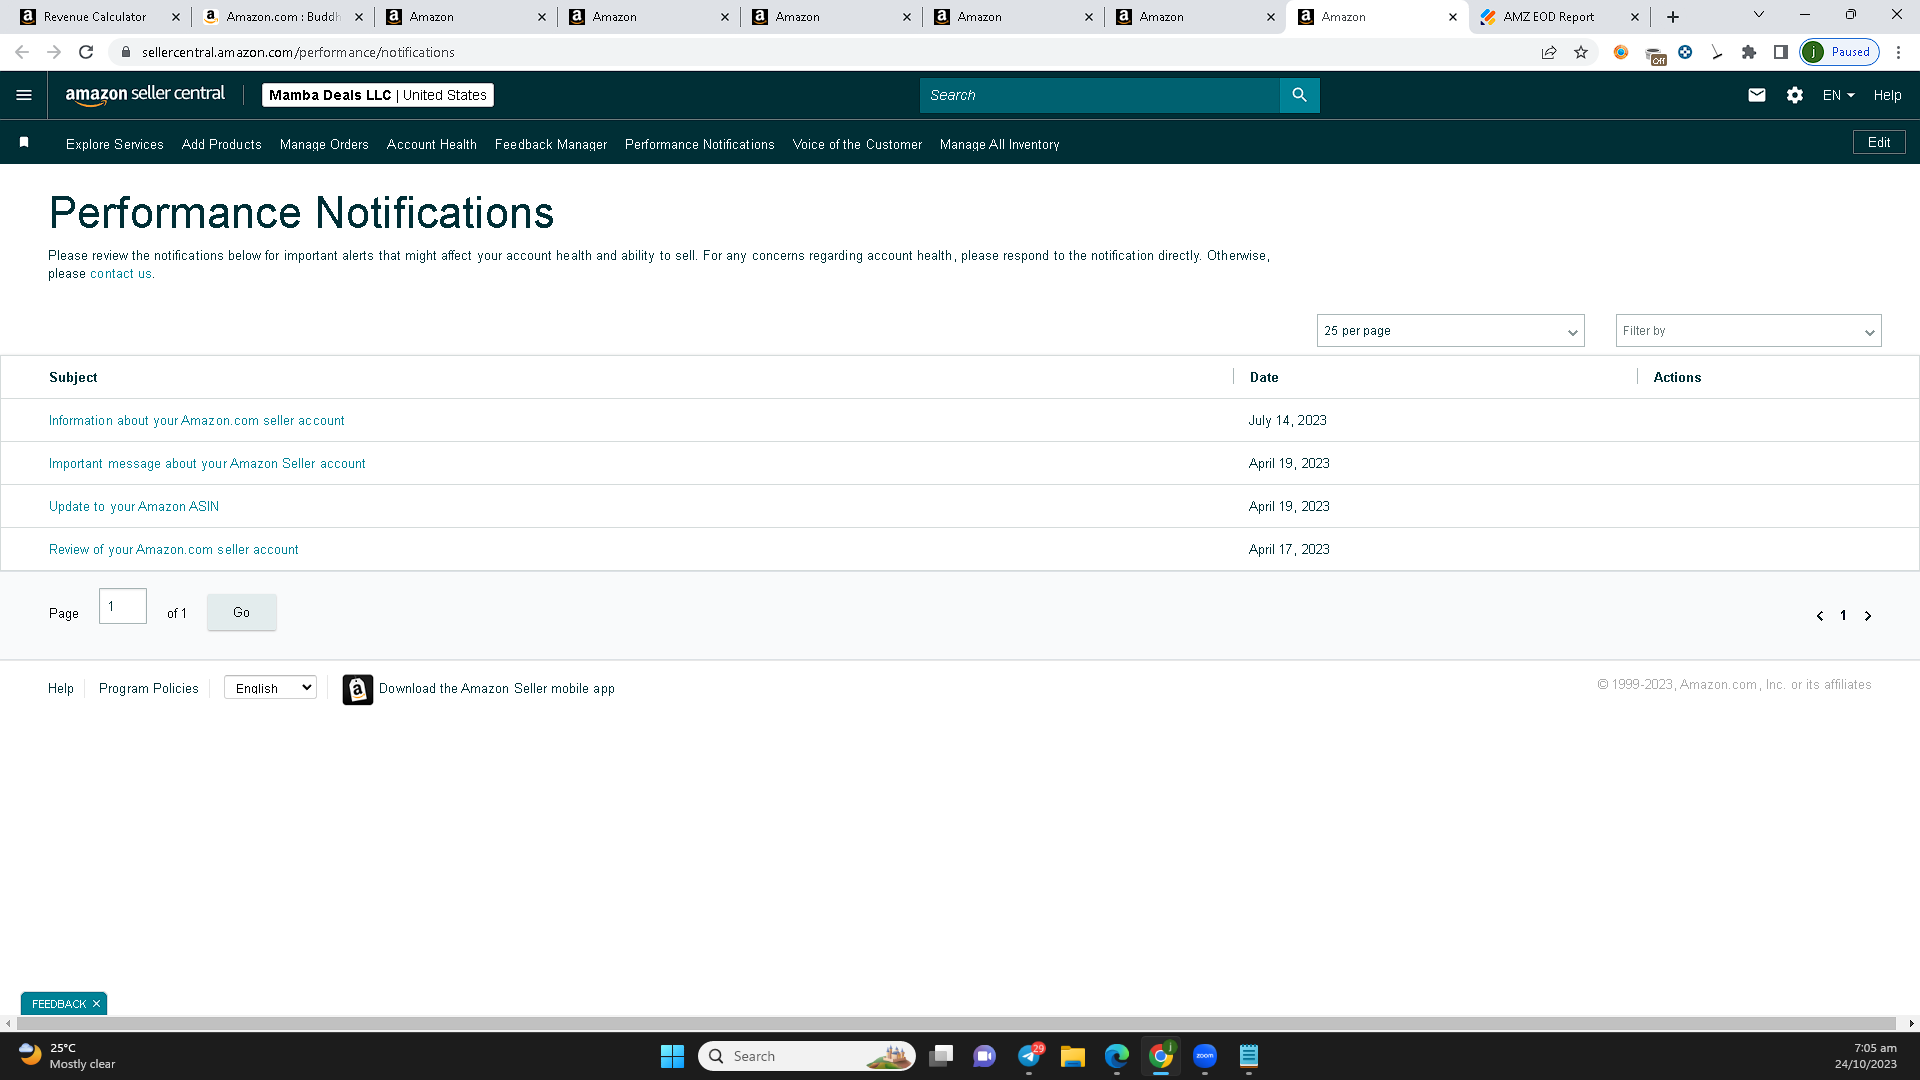Viewport: 1920px width, 1080px height.
Task: Open Important message about your Amazon Seller account
Action: click(207, 464)
